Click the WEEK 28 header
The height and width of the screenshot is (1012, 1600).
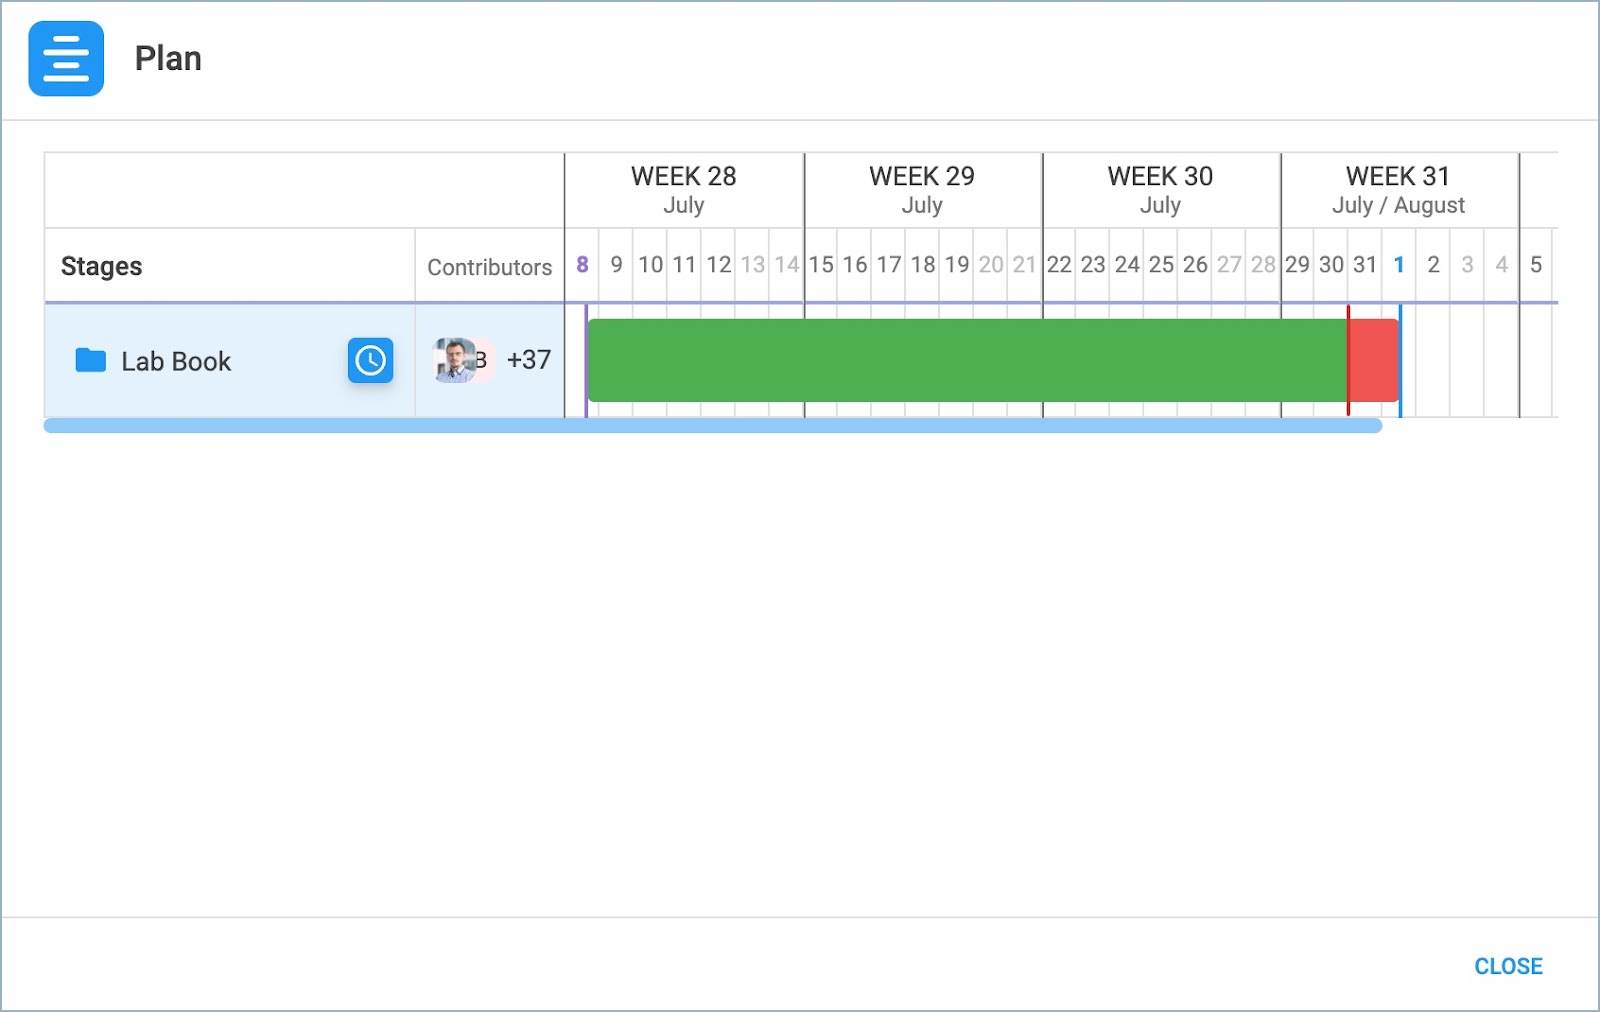click(x=684, y=190)
